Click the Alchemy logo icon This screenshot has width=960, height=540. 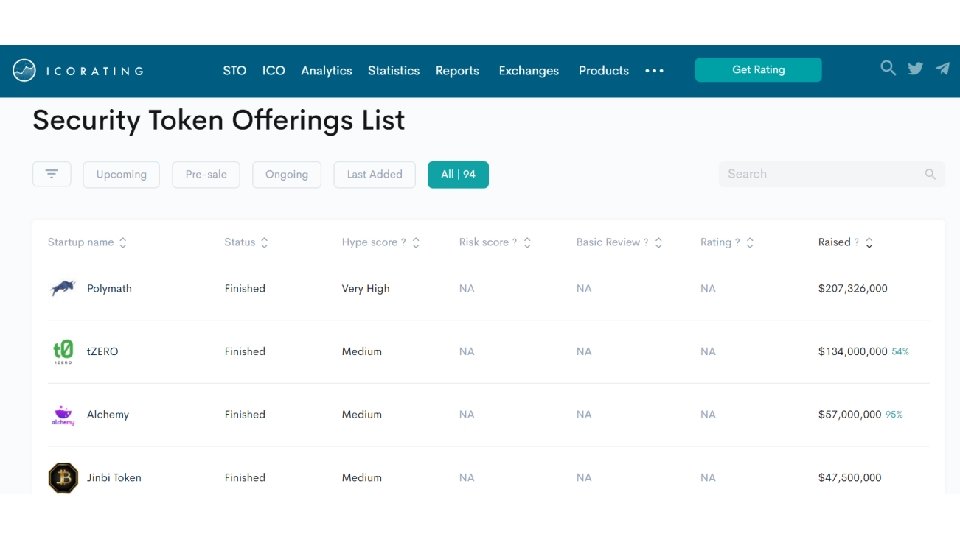63,415
